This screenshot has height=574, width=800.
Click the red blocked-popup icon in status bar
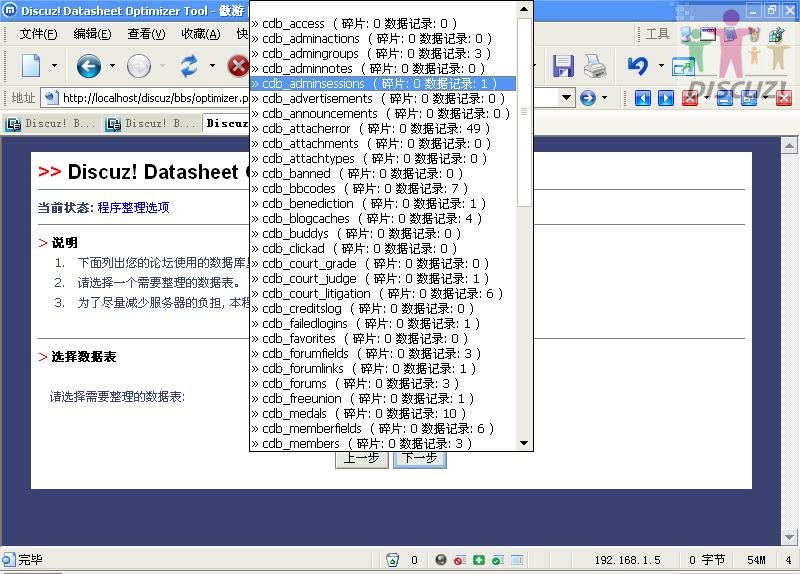[460, 560]
